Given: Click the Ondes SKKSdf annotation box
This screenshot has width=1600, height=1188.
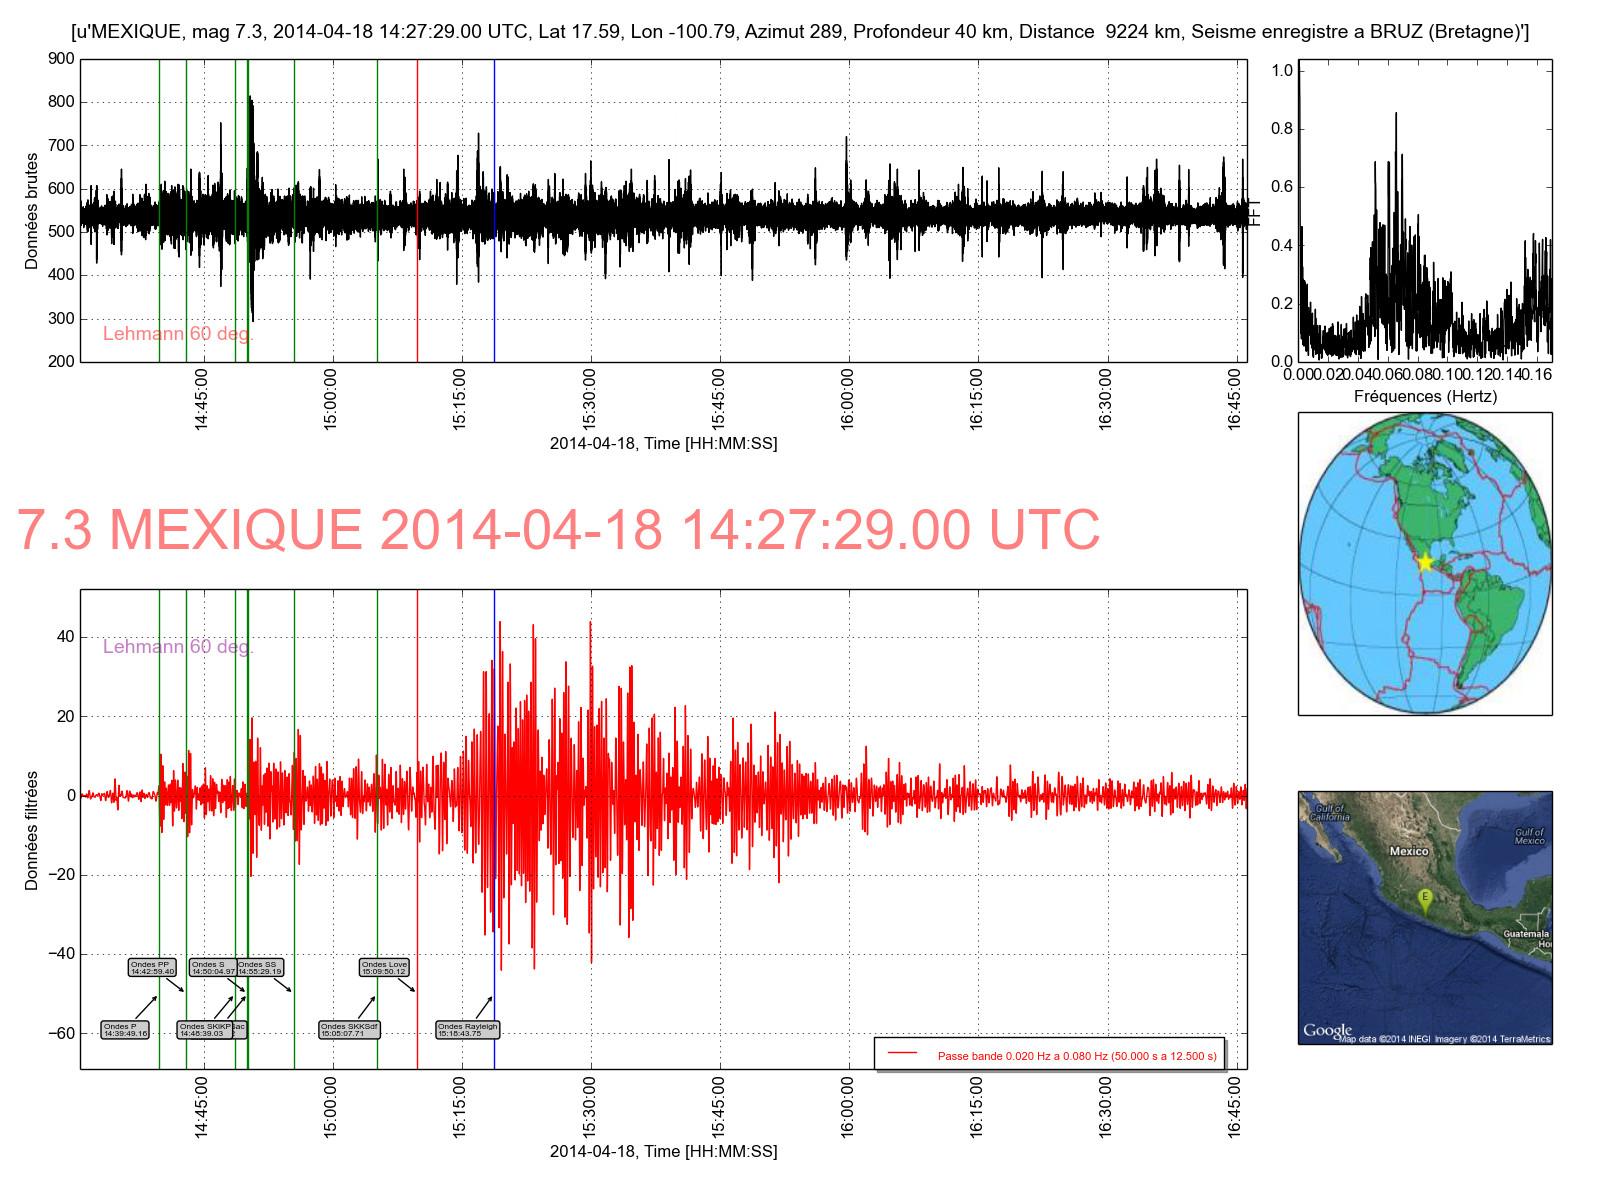Looking at the screenshot, I should [x=349, y=1030].
